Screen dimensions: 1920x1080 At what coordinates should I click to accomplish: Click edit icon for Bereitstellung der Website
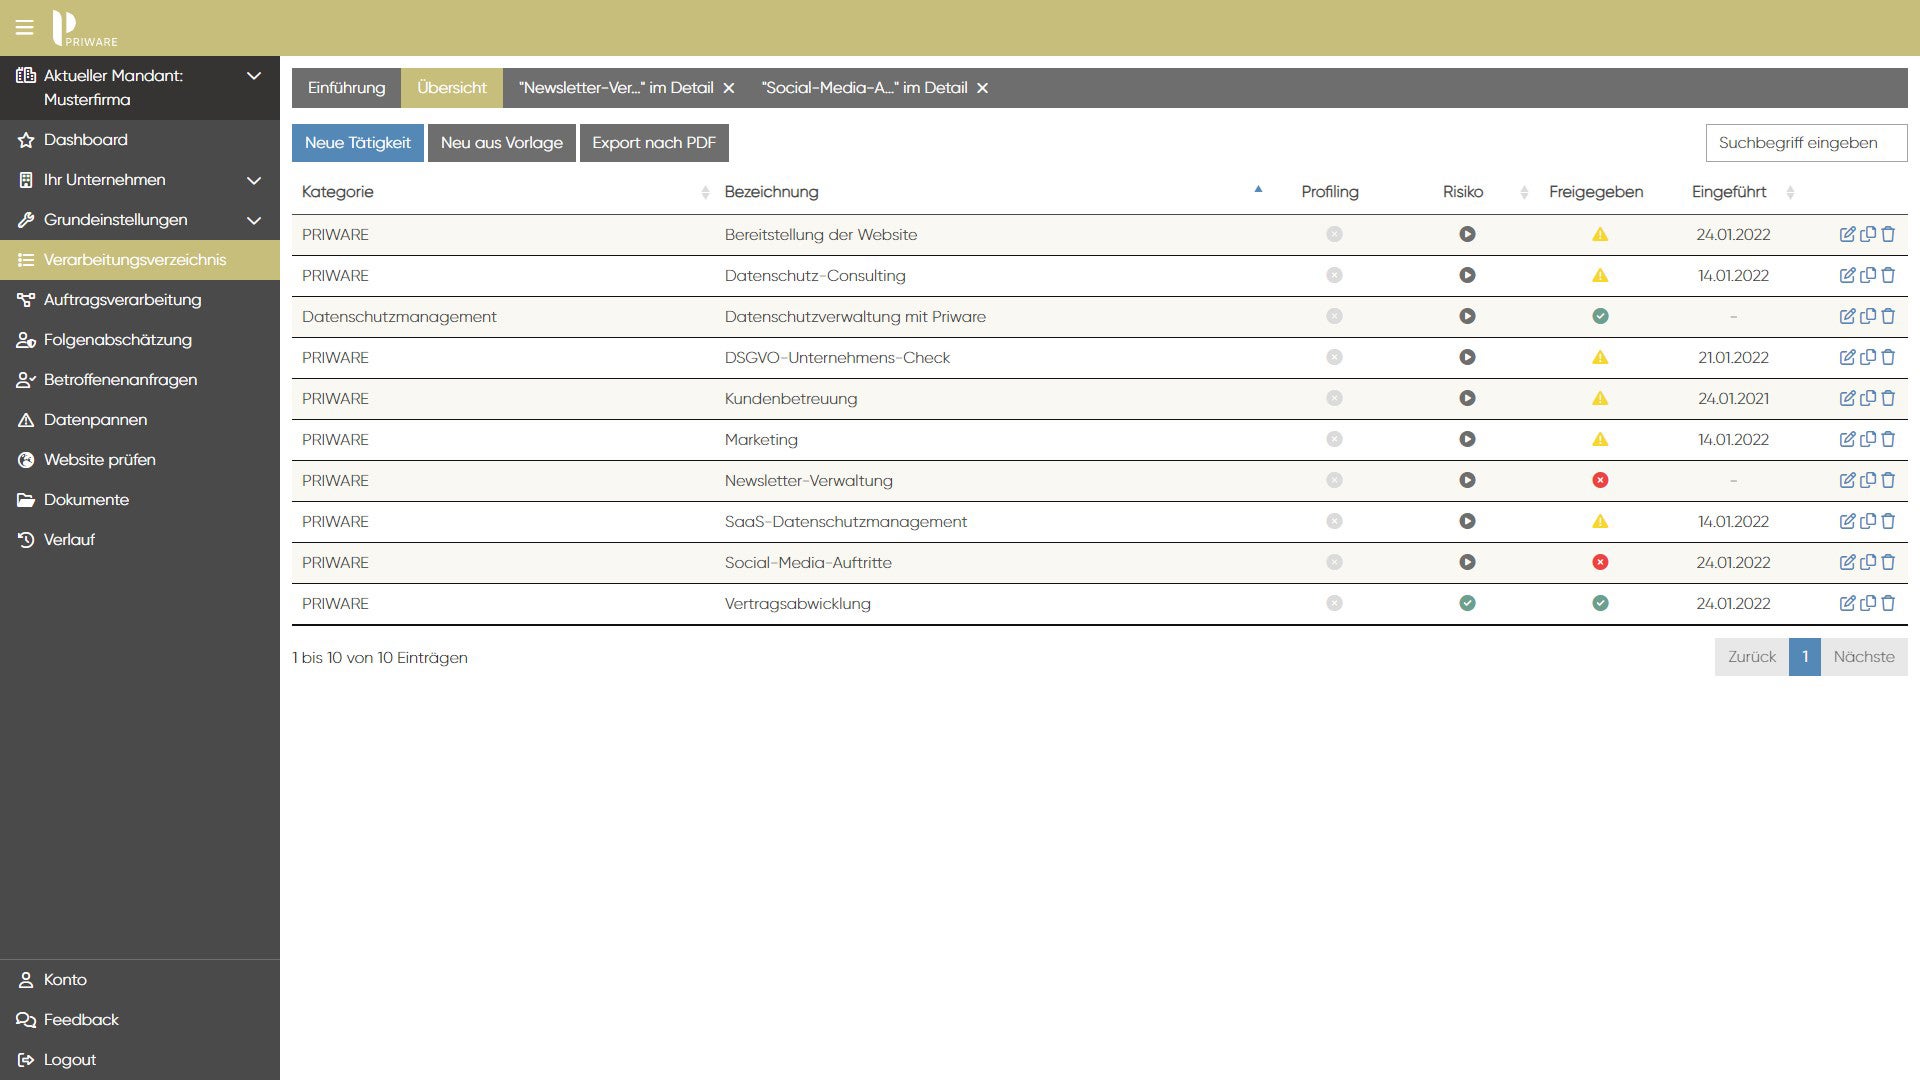[1847, 234]
